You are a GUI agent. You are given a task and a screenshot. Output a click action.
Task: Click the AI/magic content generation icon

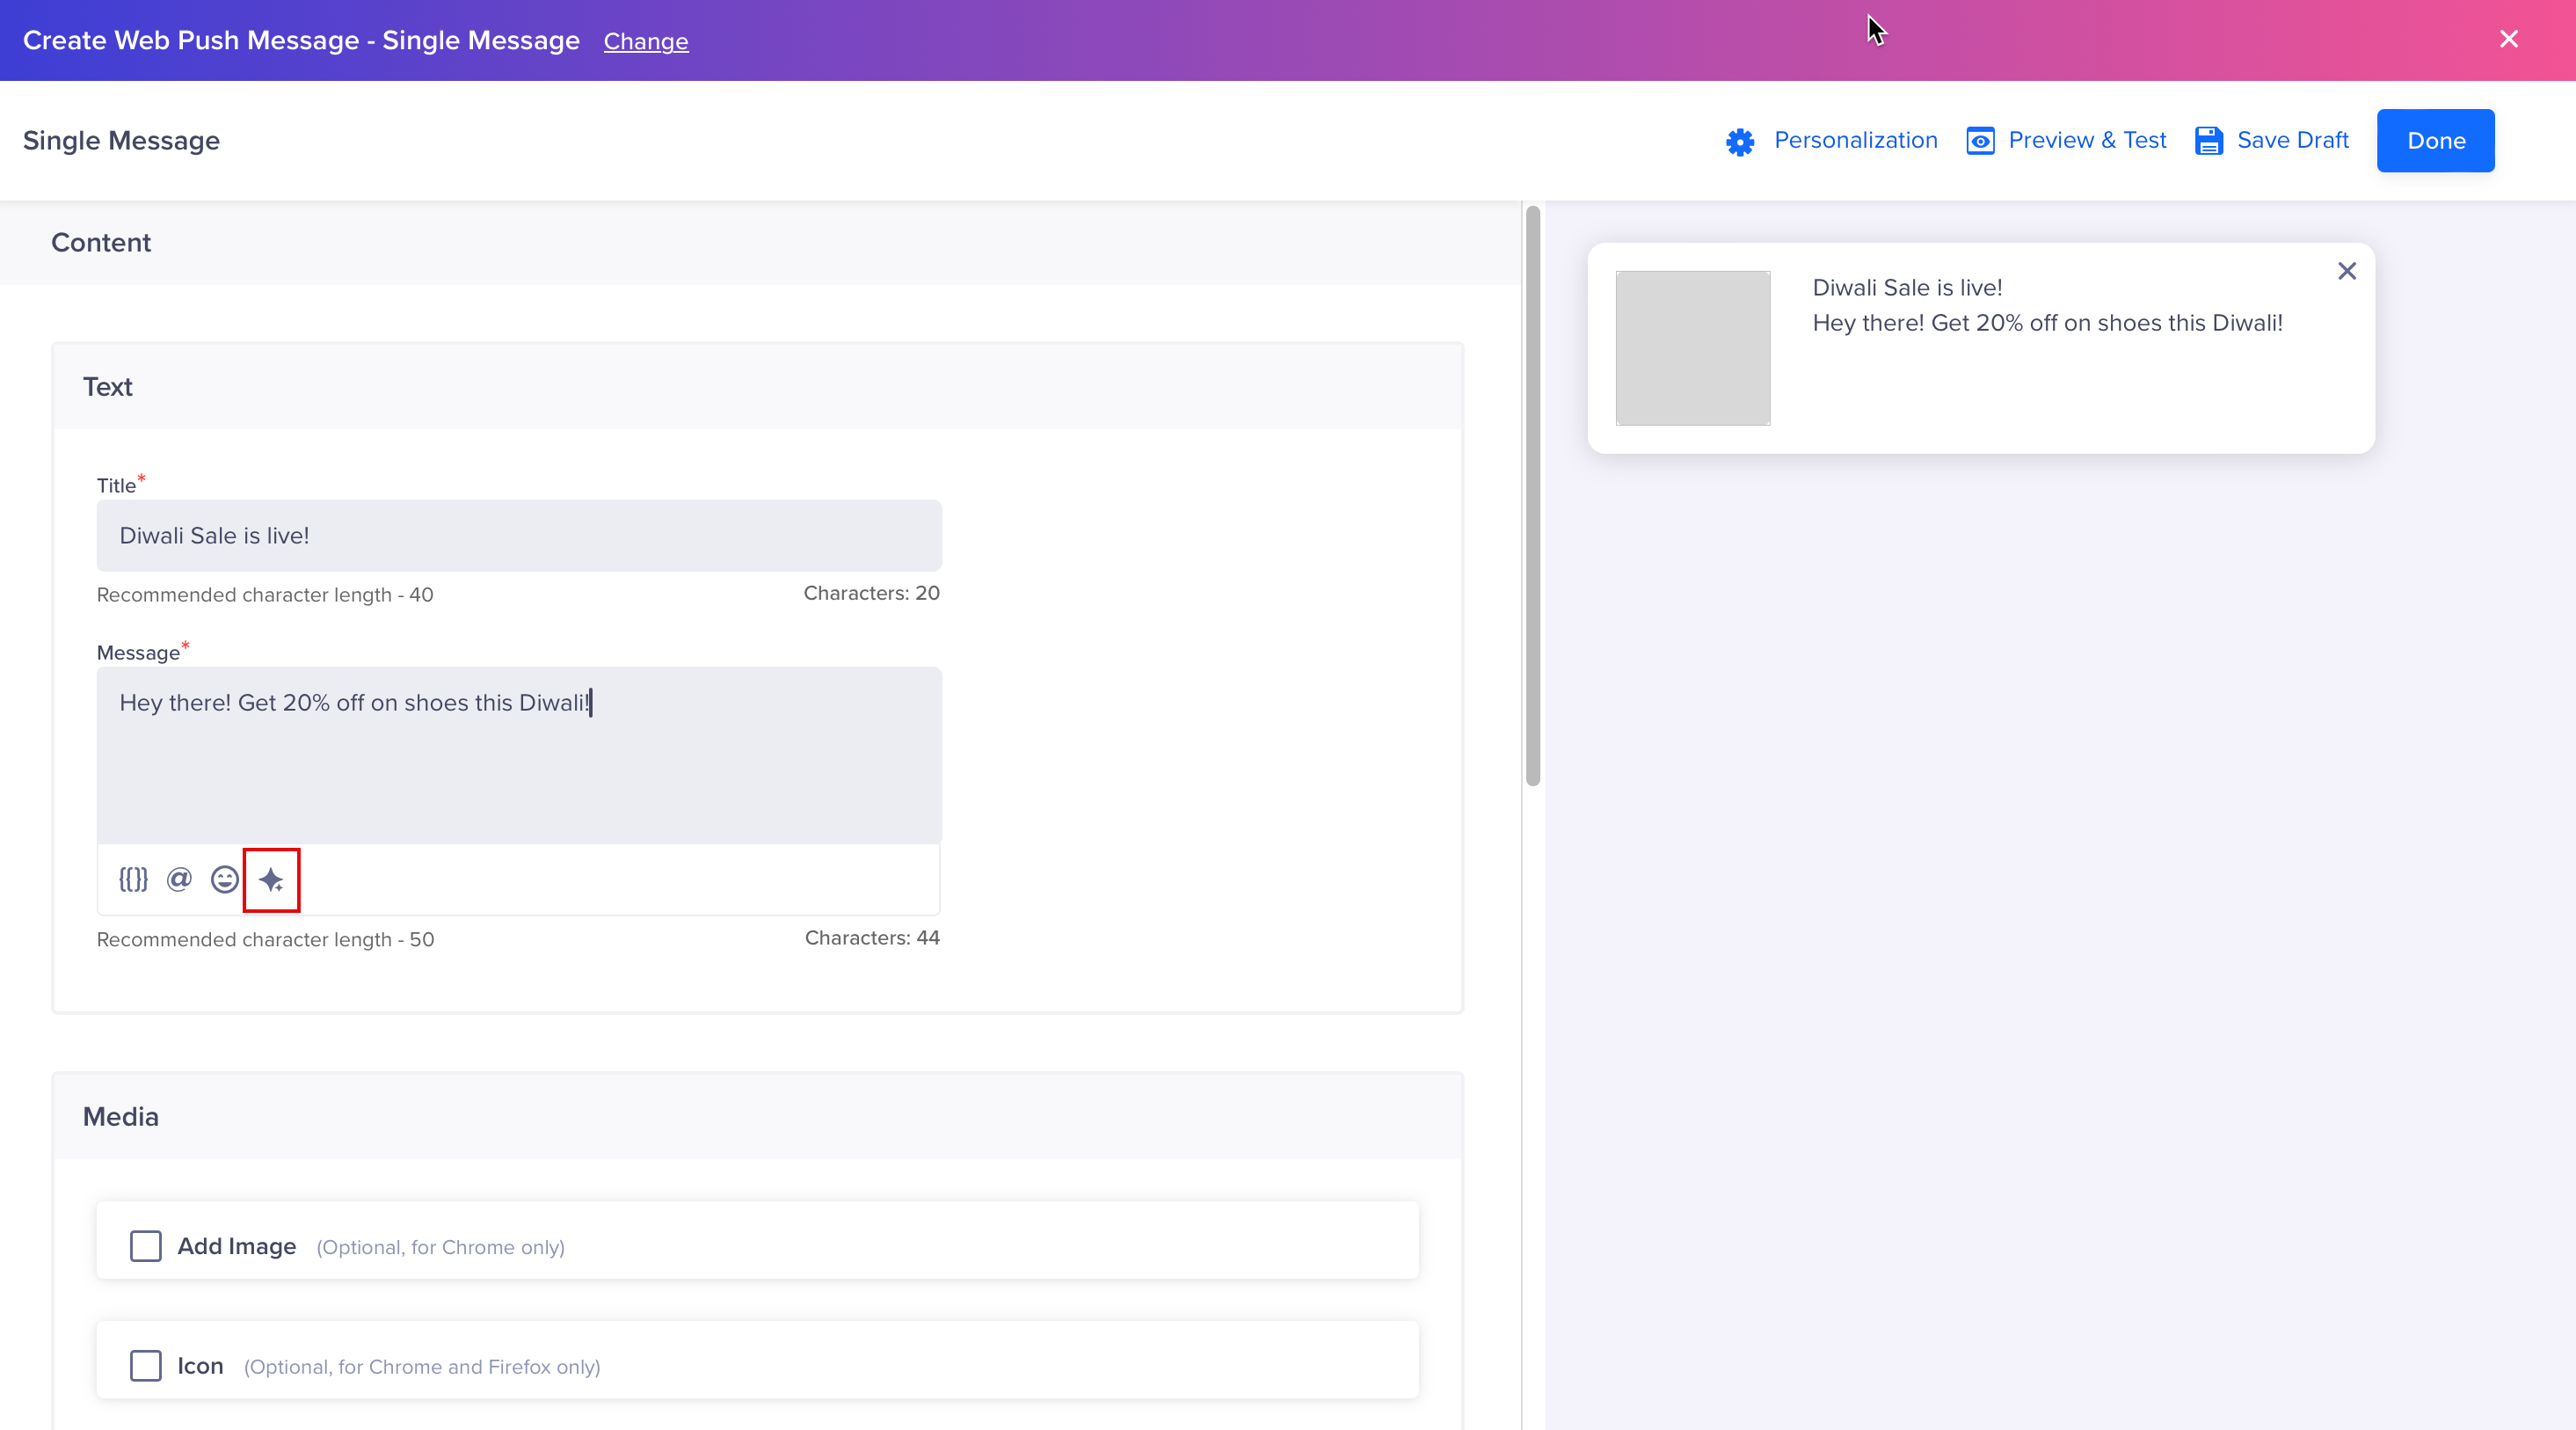[x=271, y=879]
